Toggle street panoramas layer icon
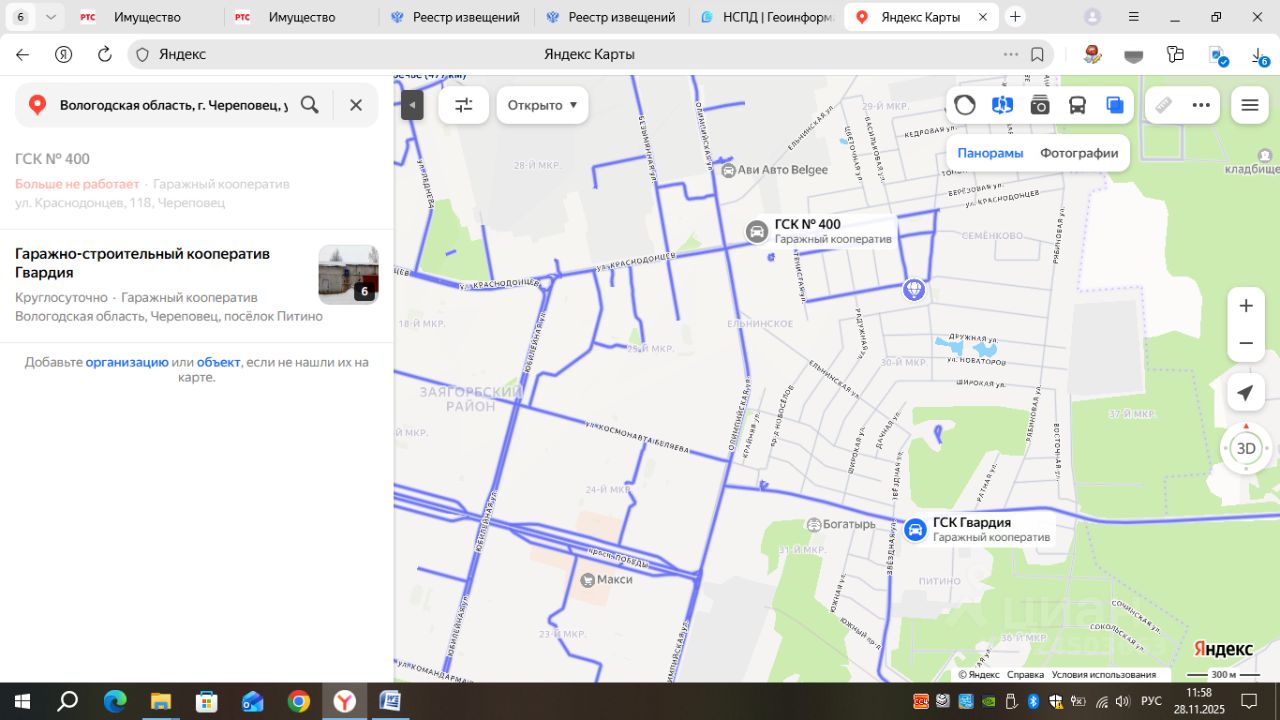 point(1002,105)
